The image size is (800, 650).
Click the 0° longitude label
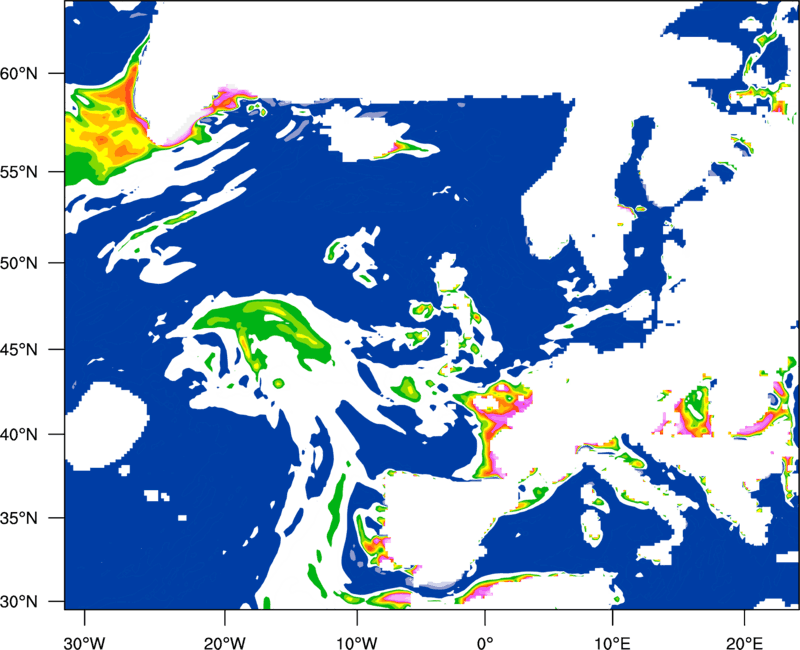[485, 643]
